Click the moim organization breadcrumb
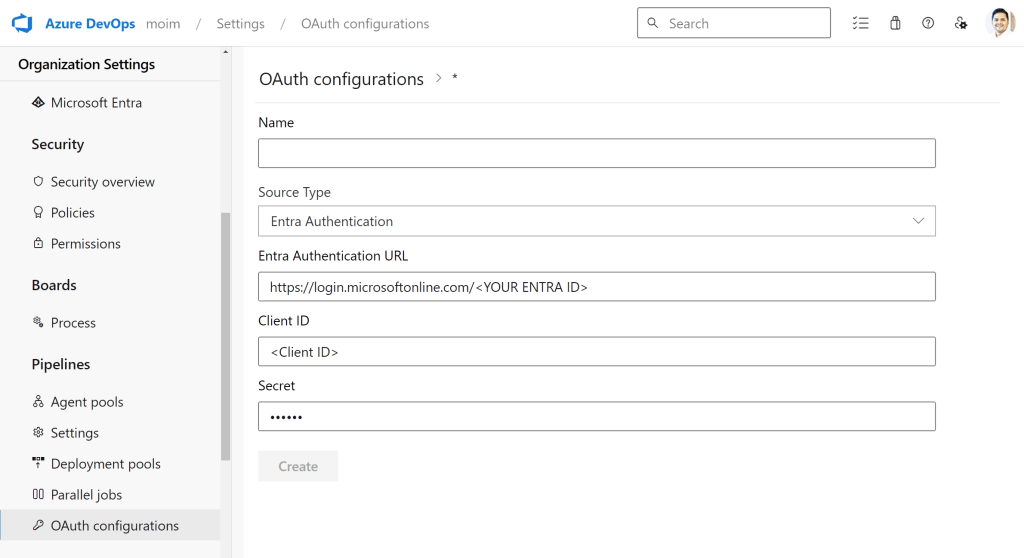The width and height of the screenshot is (1024, 558). (163, 24)
